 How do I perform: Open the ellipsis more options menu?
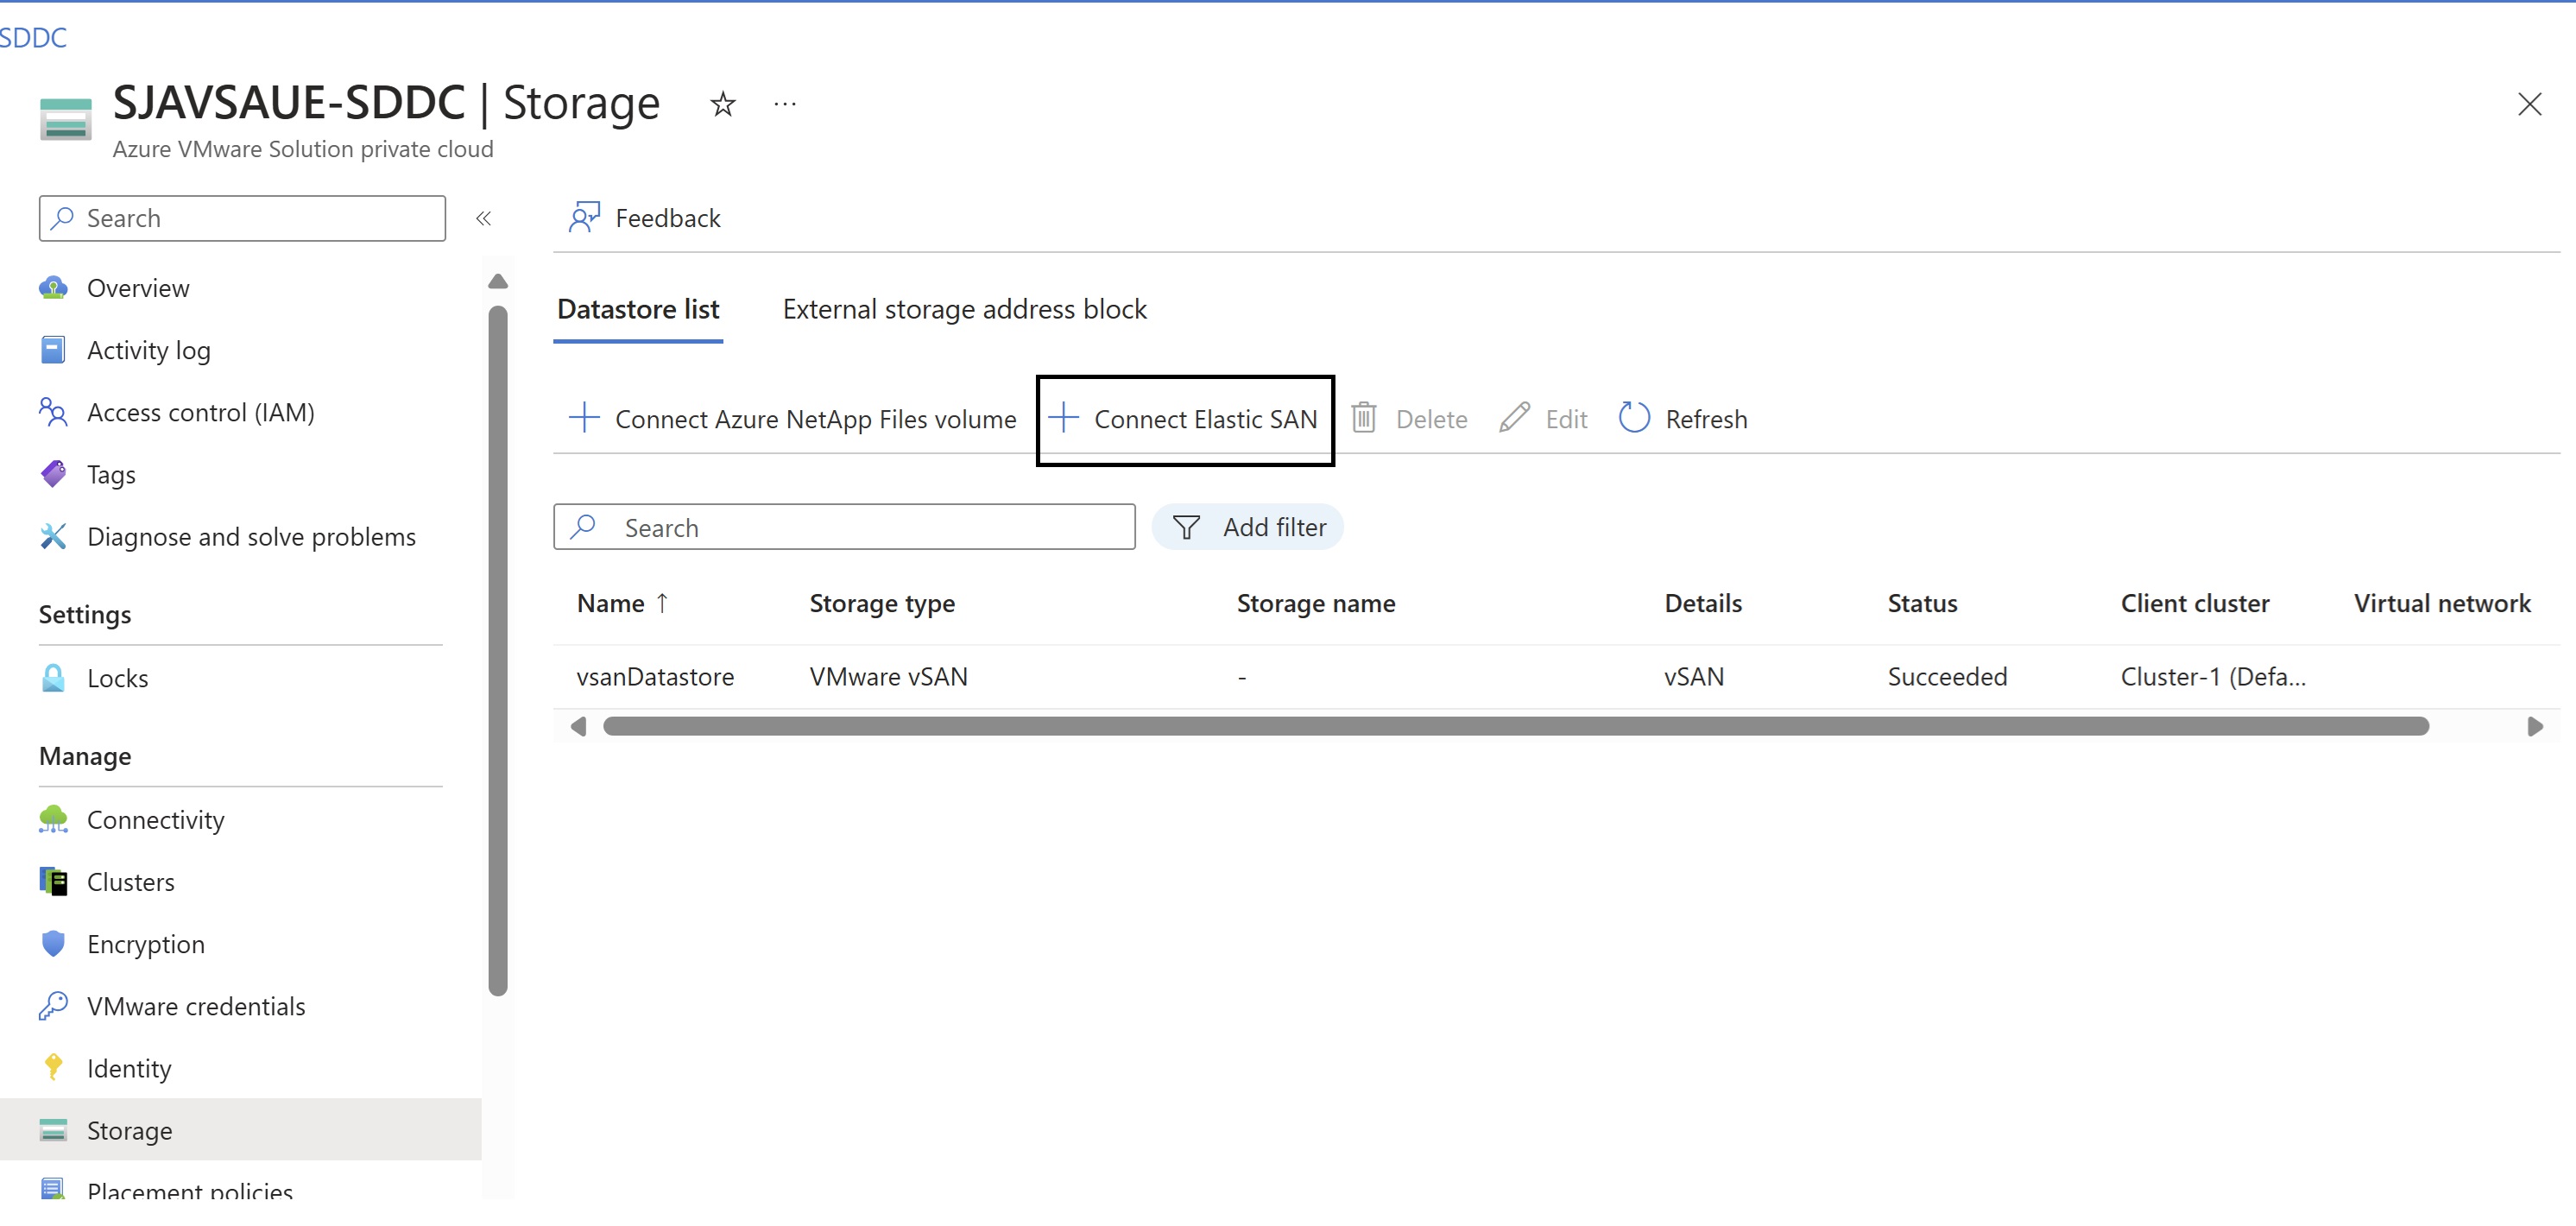click(x=785, y=104)
